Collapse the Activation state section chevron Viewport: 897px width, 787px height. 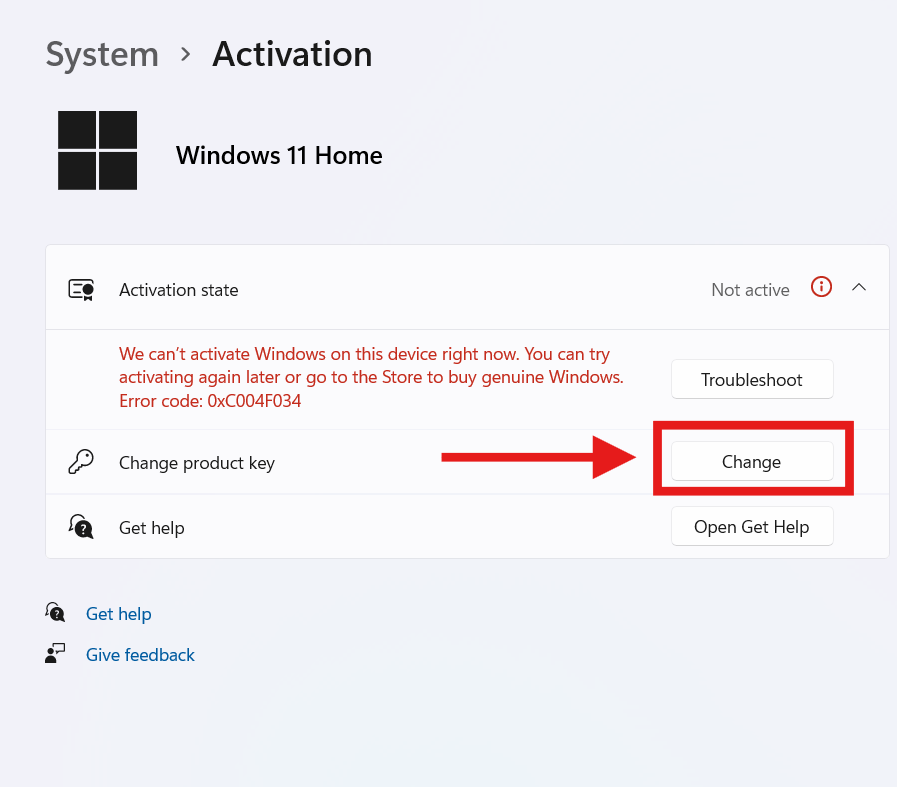[x=859, y=287]
